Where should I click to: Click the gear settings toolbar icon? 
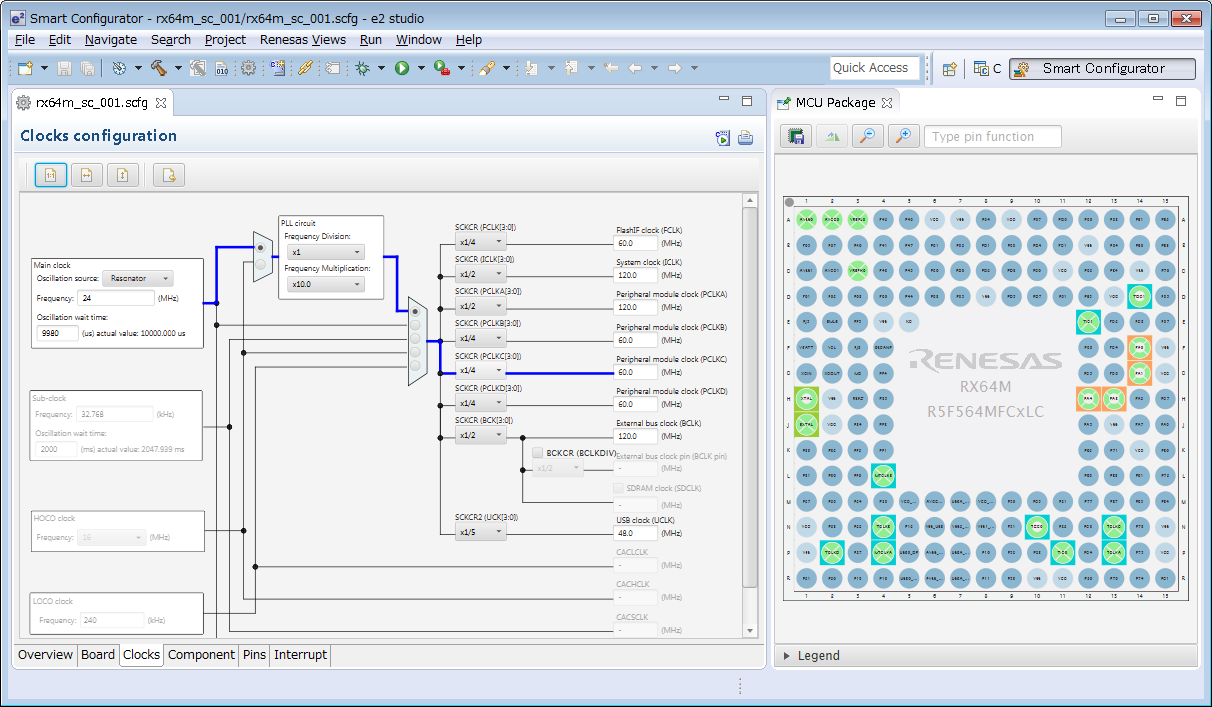click(248, 68)
